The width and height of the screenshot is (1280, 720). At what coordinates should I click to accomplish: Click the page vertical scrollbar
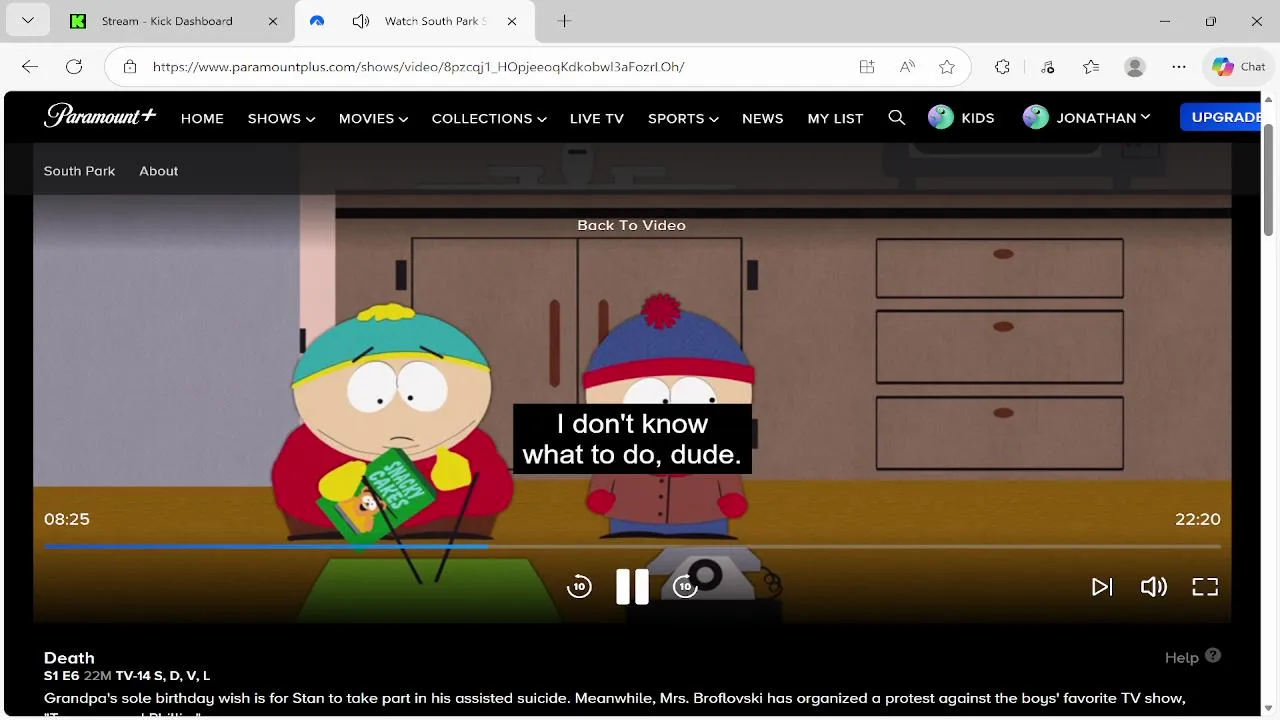[x=1269, y=182]
